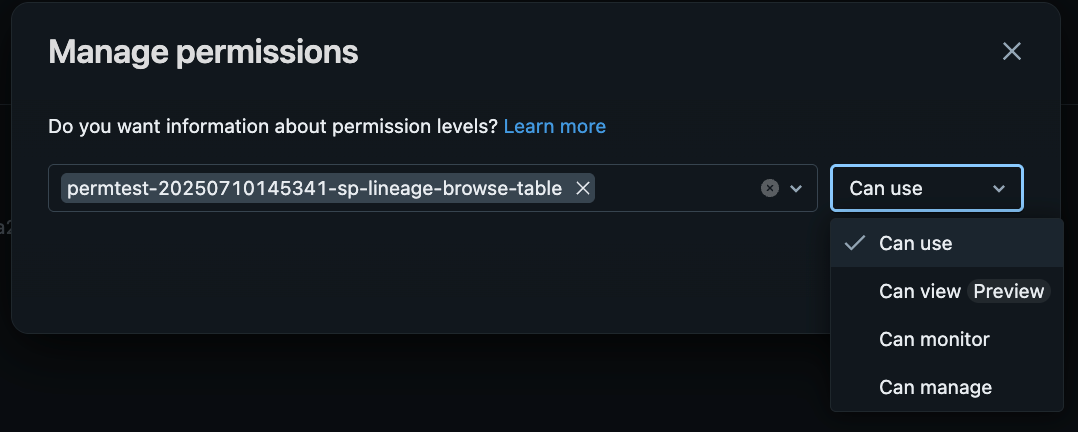Screen dimensions: 1078x432
Task: Click the Manage permissions heading
Action: tap(204, 52)
